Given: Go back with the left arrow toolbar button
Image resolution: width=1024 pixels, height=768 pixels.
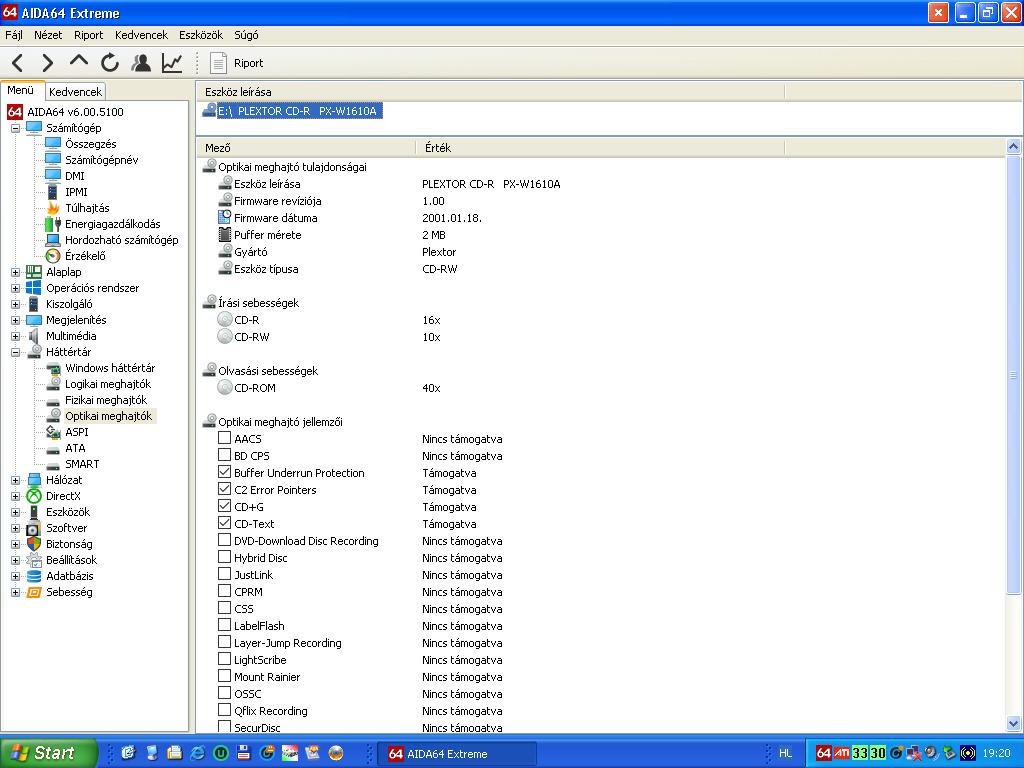Looking at the screenshot, I should [x=18, y=63].
